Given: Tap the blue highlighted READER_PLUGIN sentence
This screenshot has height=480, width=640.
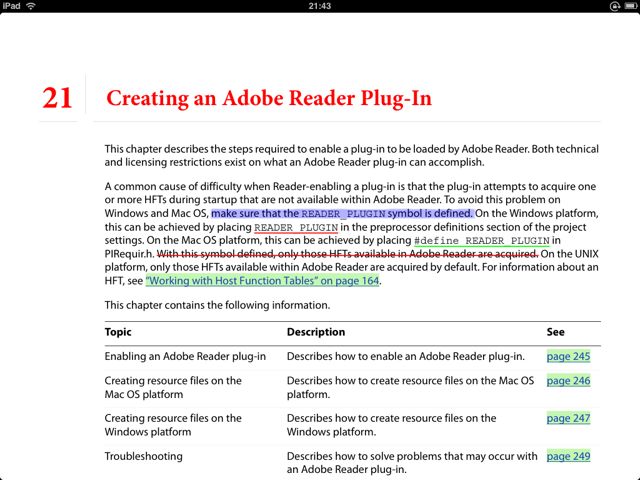Looking at the screenshot, I should click(342, 213).
